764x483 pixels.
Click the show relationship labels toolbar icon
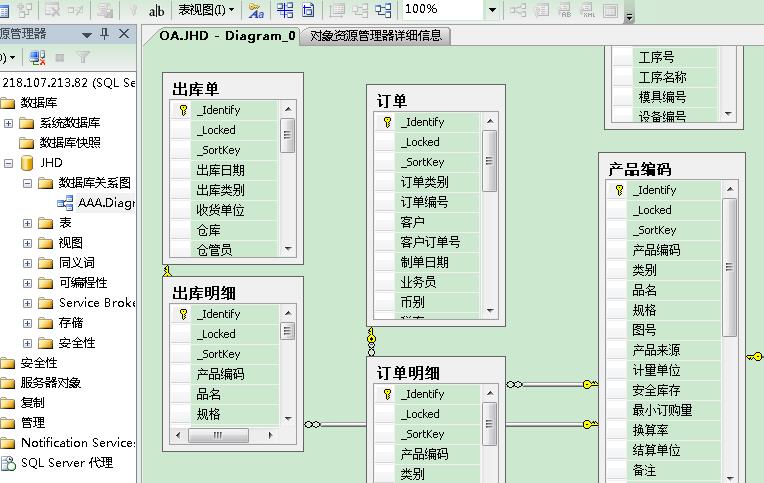point(256,10)
